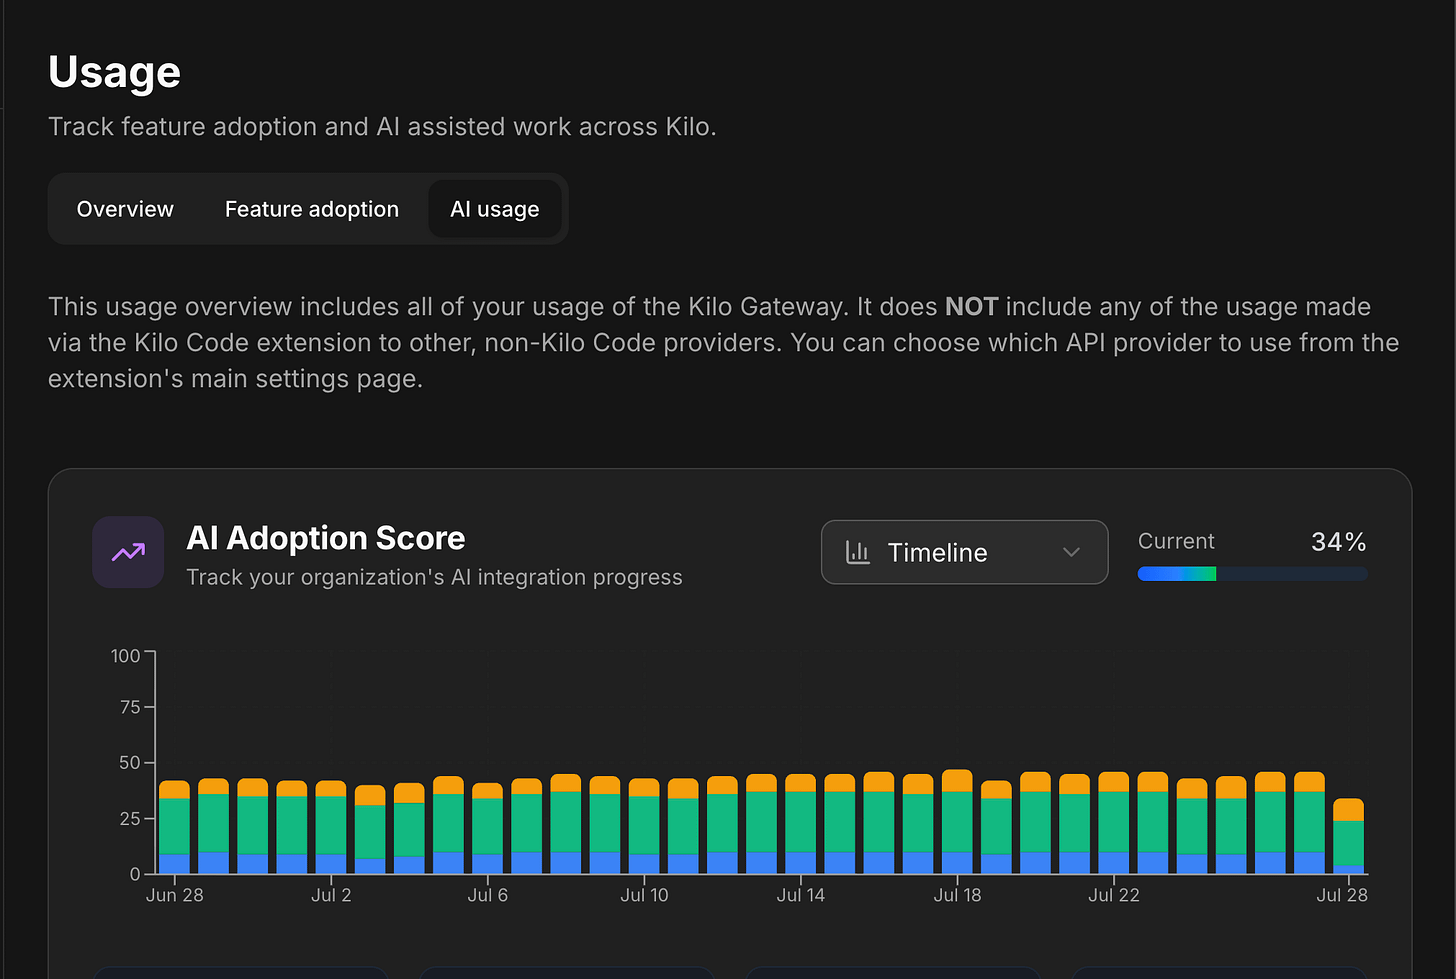Click the bold "NOT" word in the description
This screenshot has height=979, width=1456.
[972, 306]
